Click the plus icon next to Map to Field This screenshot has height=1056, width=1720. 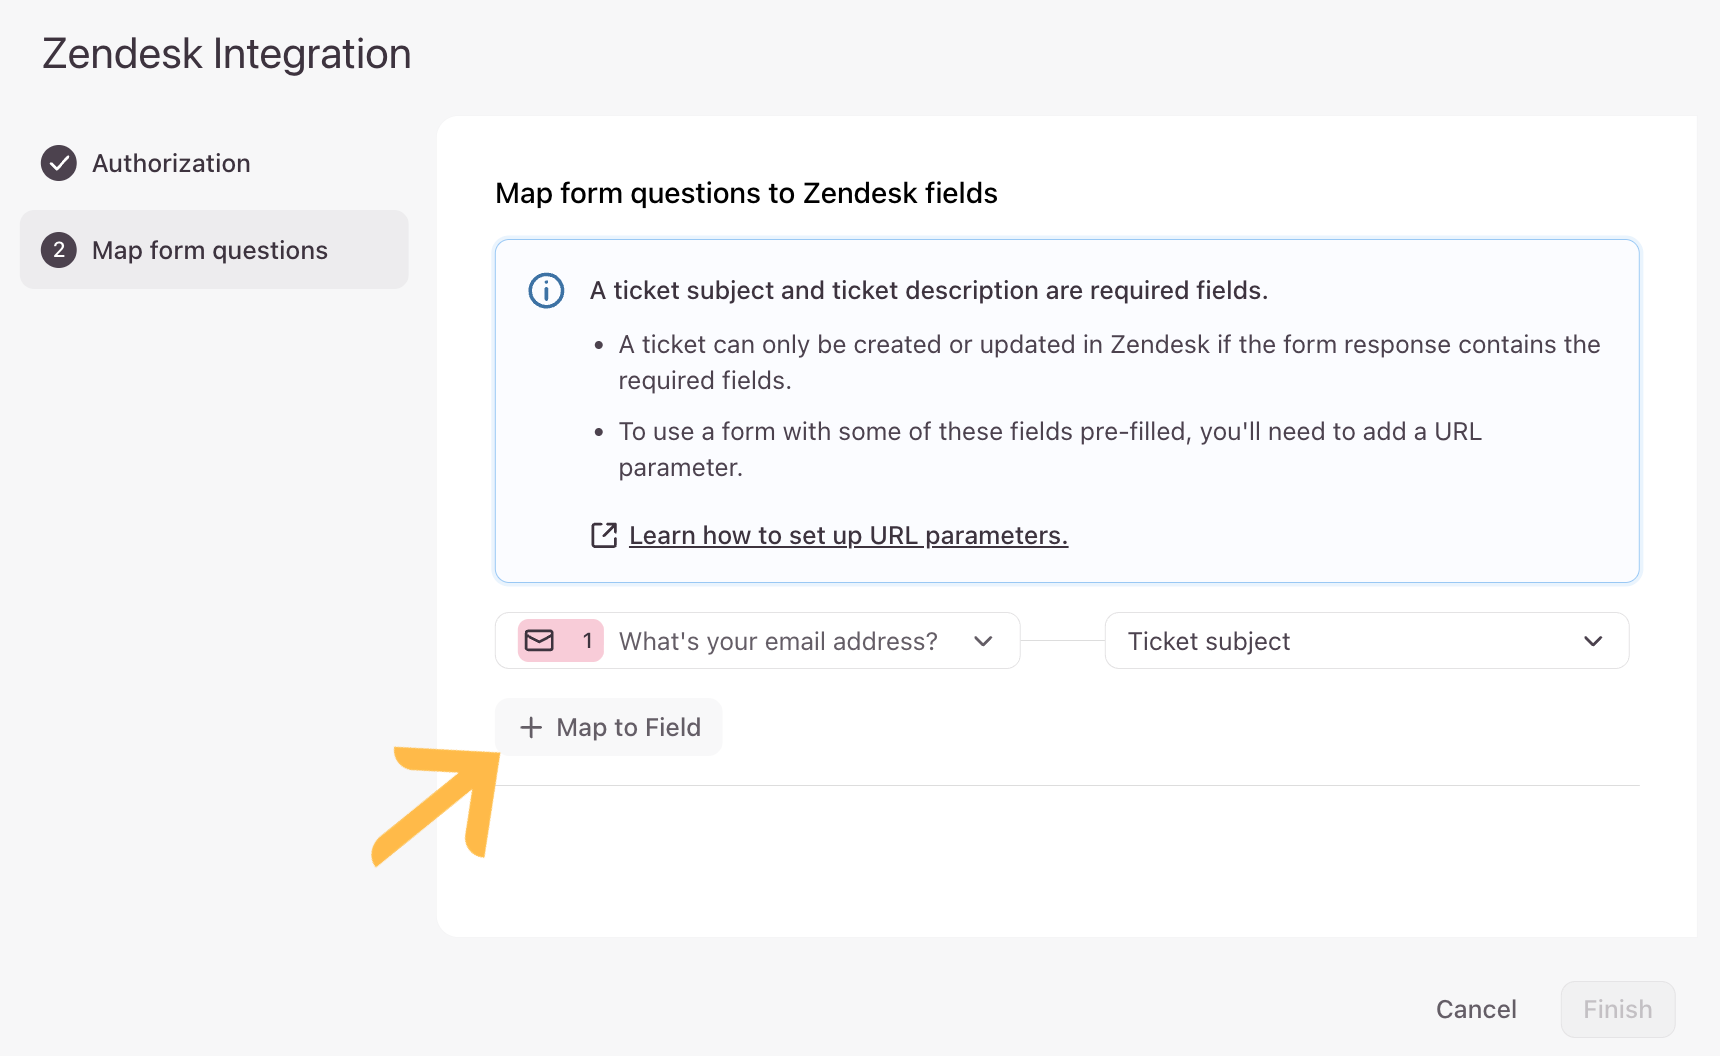point(531,727)
